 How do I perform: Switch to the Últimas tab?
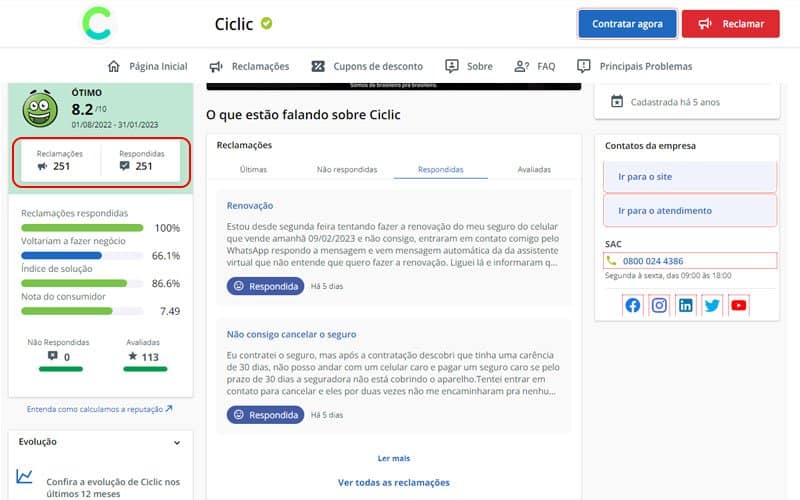(253, 169)
